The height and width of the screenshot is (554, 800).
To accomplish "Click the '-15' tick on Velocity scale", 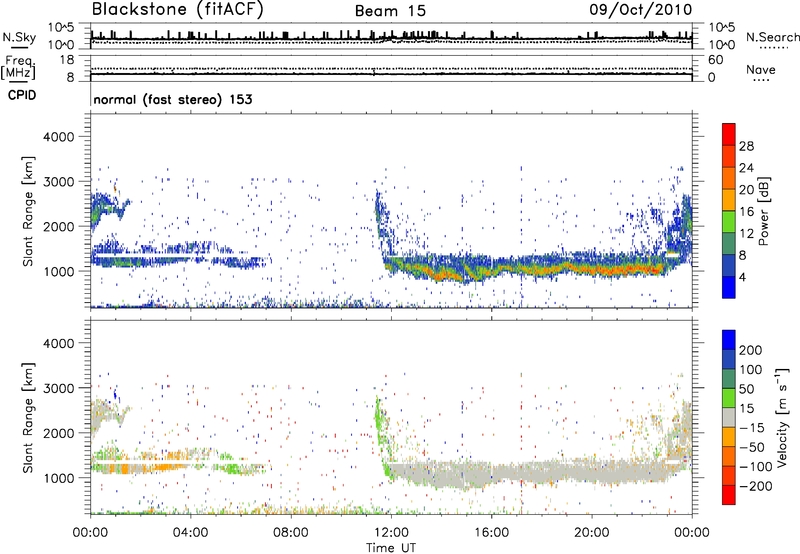I will tap(752, 428).
